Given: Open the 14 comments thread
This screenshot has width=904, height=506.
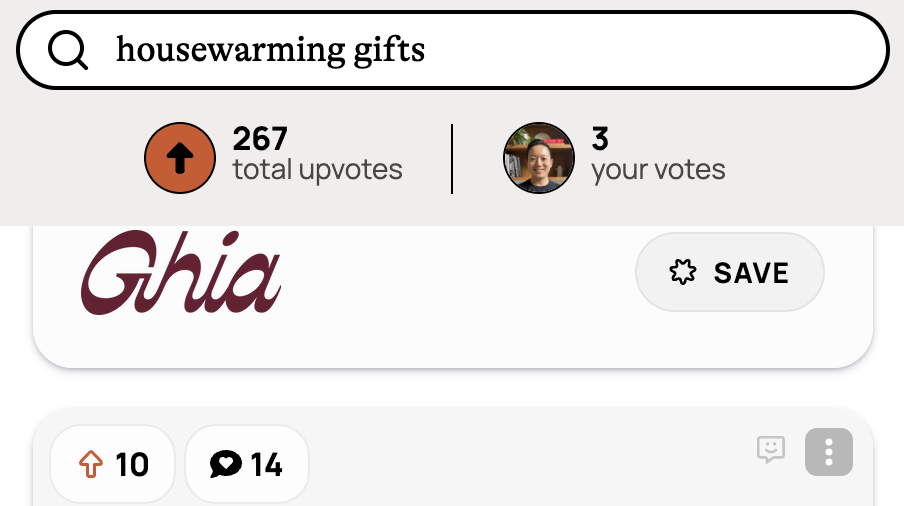Looking at the screenshot, I should (247, 464).
